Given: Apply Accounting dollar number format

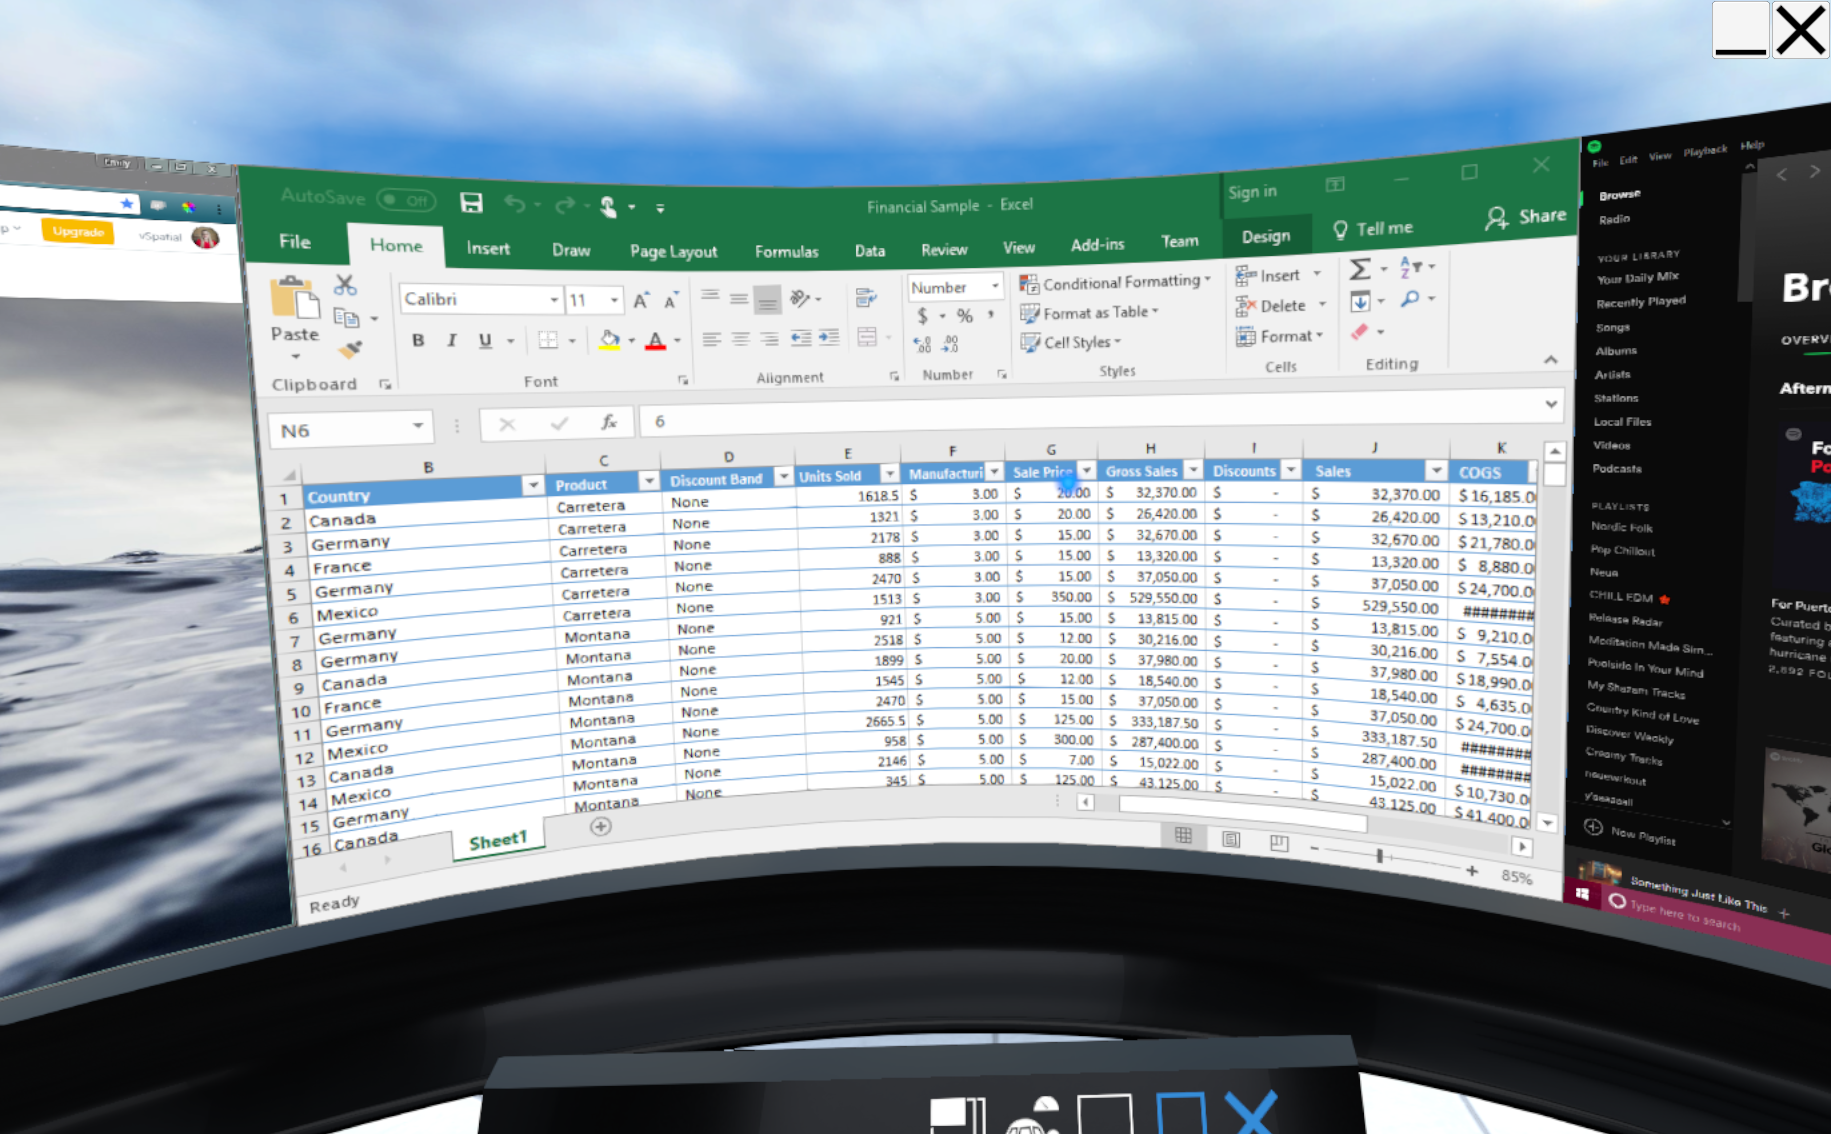Looking at the screenshot, I should pyautogui.click(x=922, y=316).
